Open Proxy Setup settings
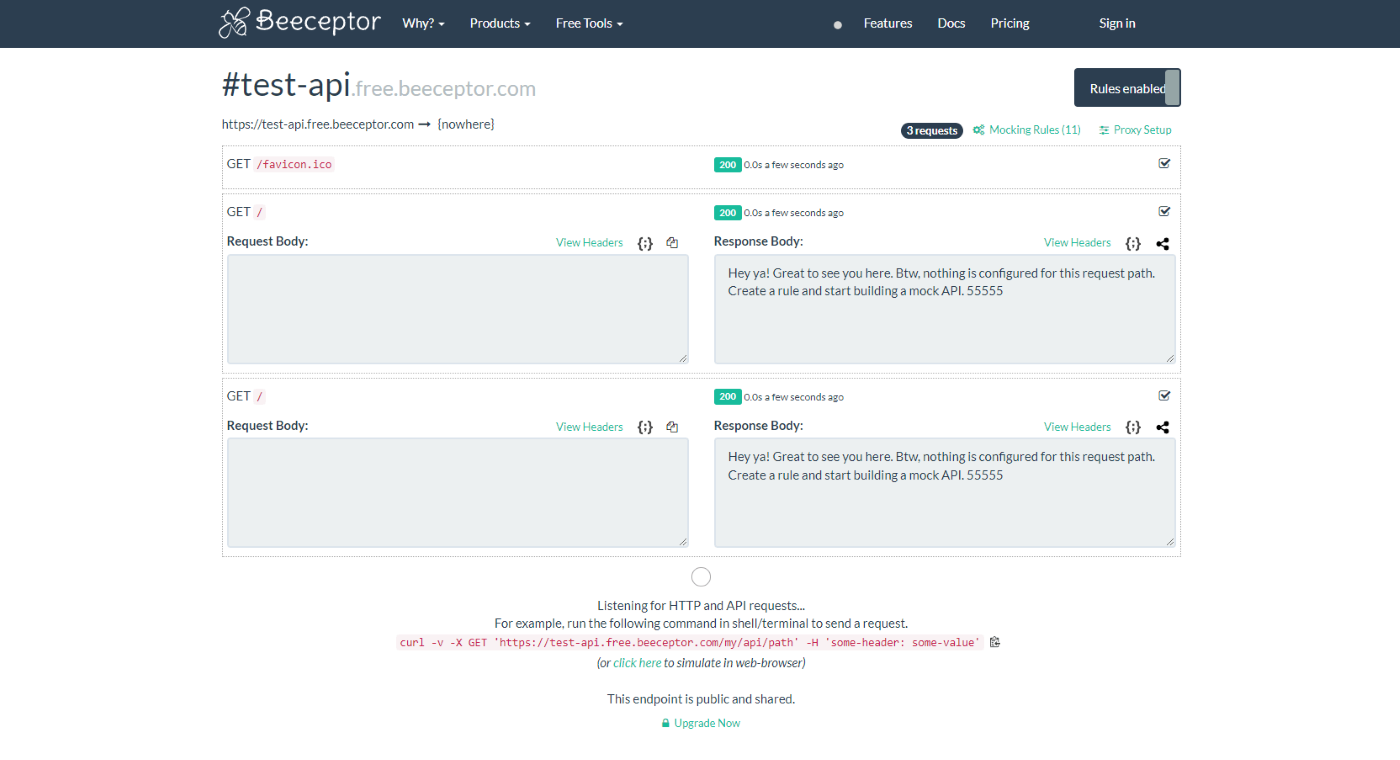 pos(1135,130)
